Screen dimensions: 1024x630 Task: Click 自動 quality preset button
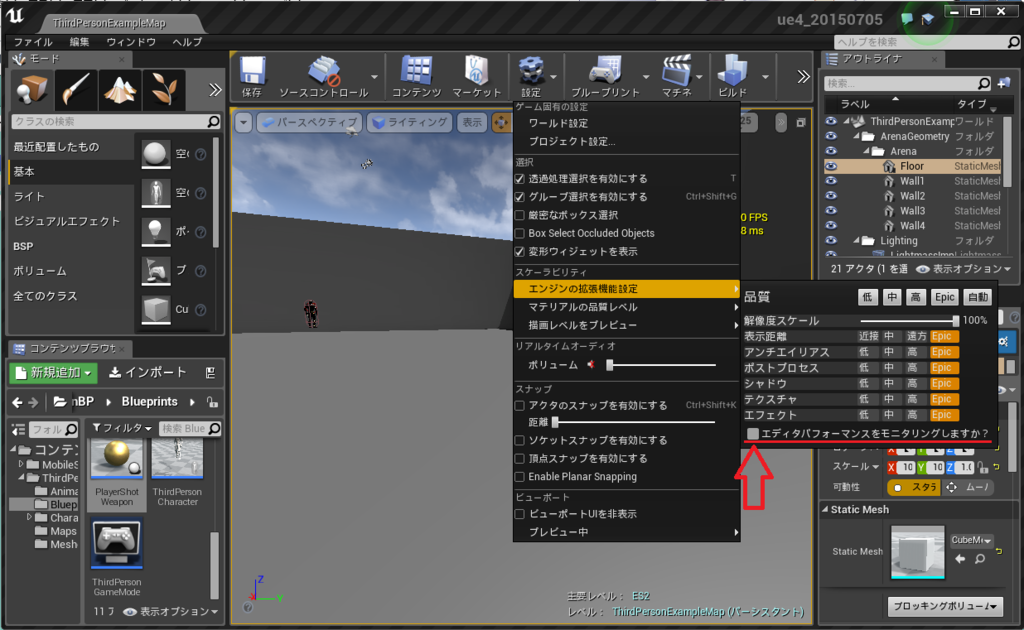click(978, 297)
